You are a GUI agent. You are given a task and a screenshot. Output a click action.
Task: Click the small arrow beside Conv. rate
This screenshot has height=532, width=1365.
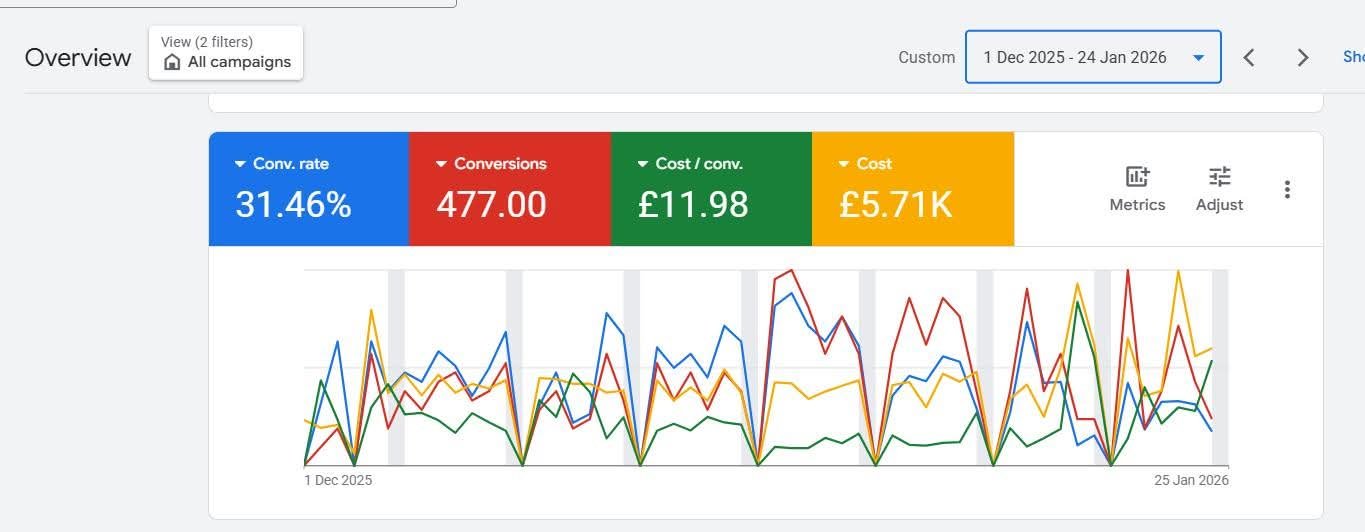tap(240, 164)
